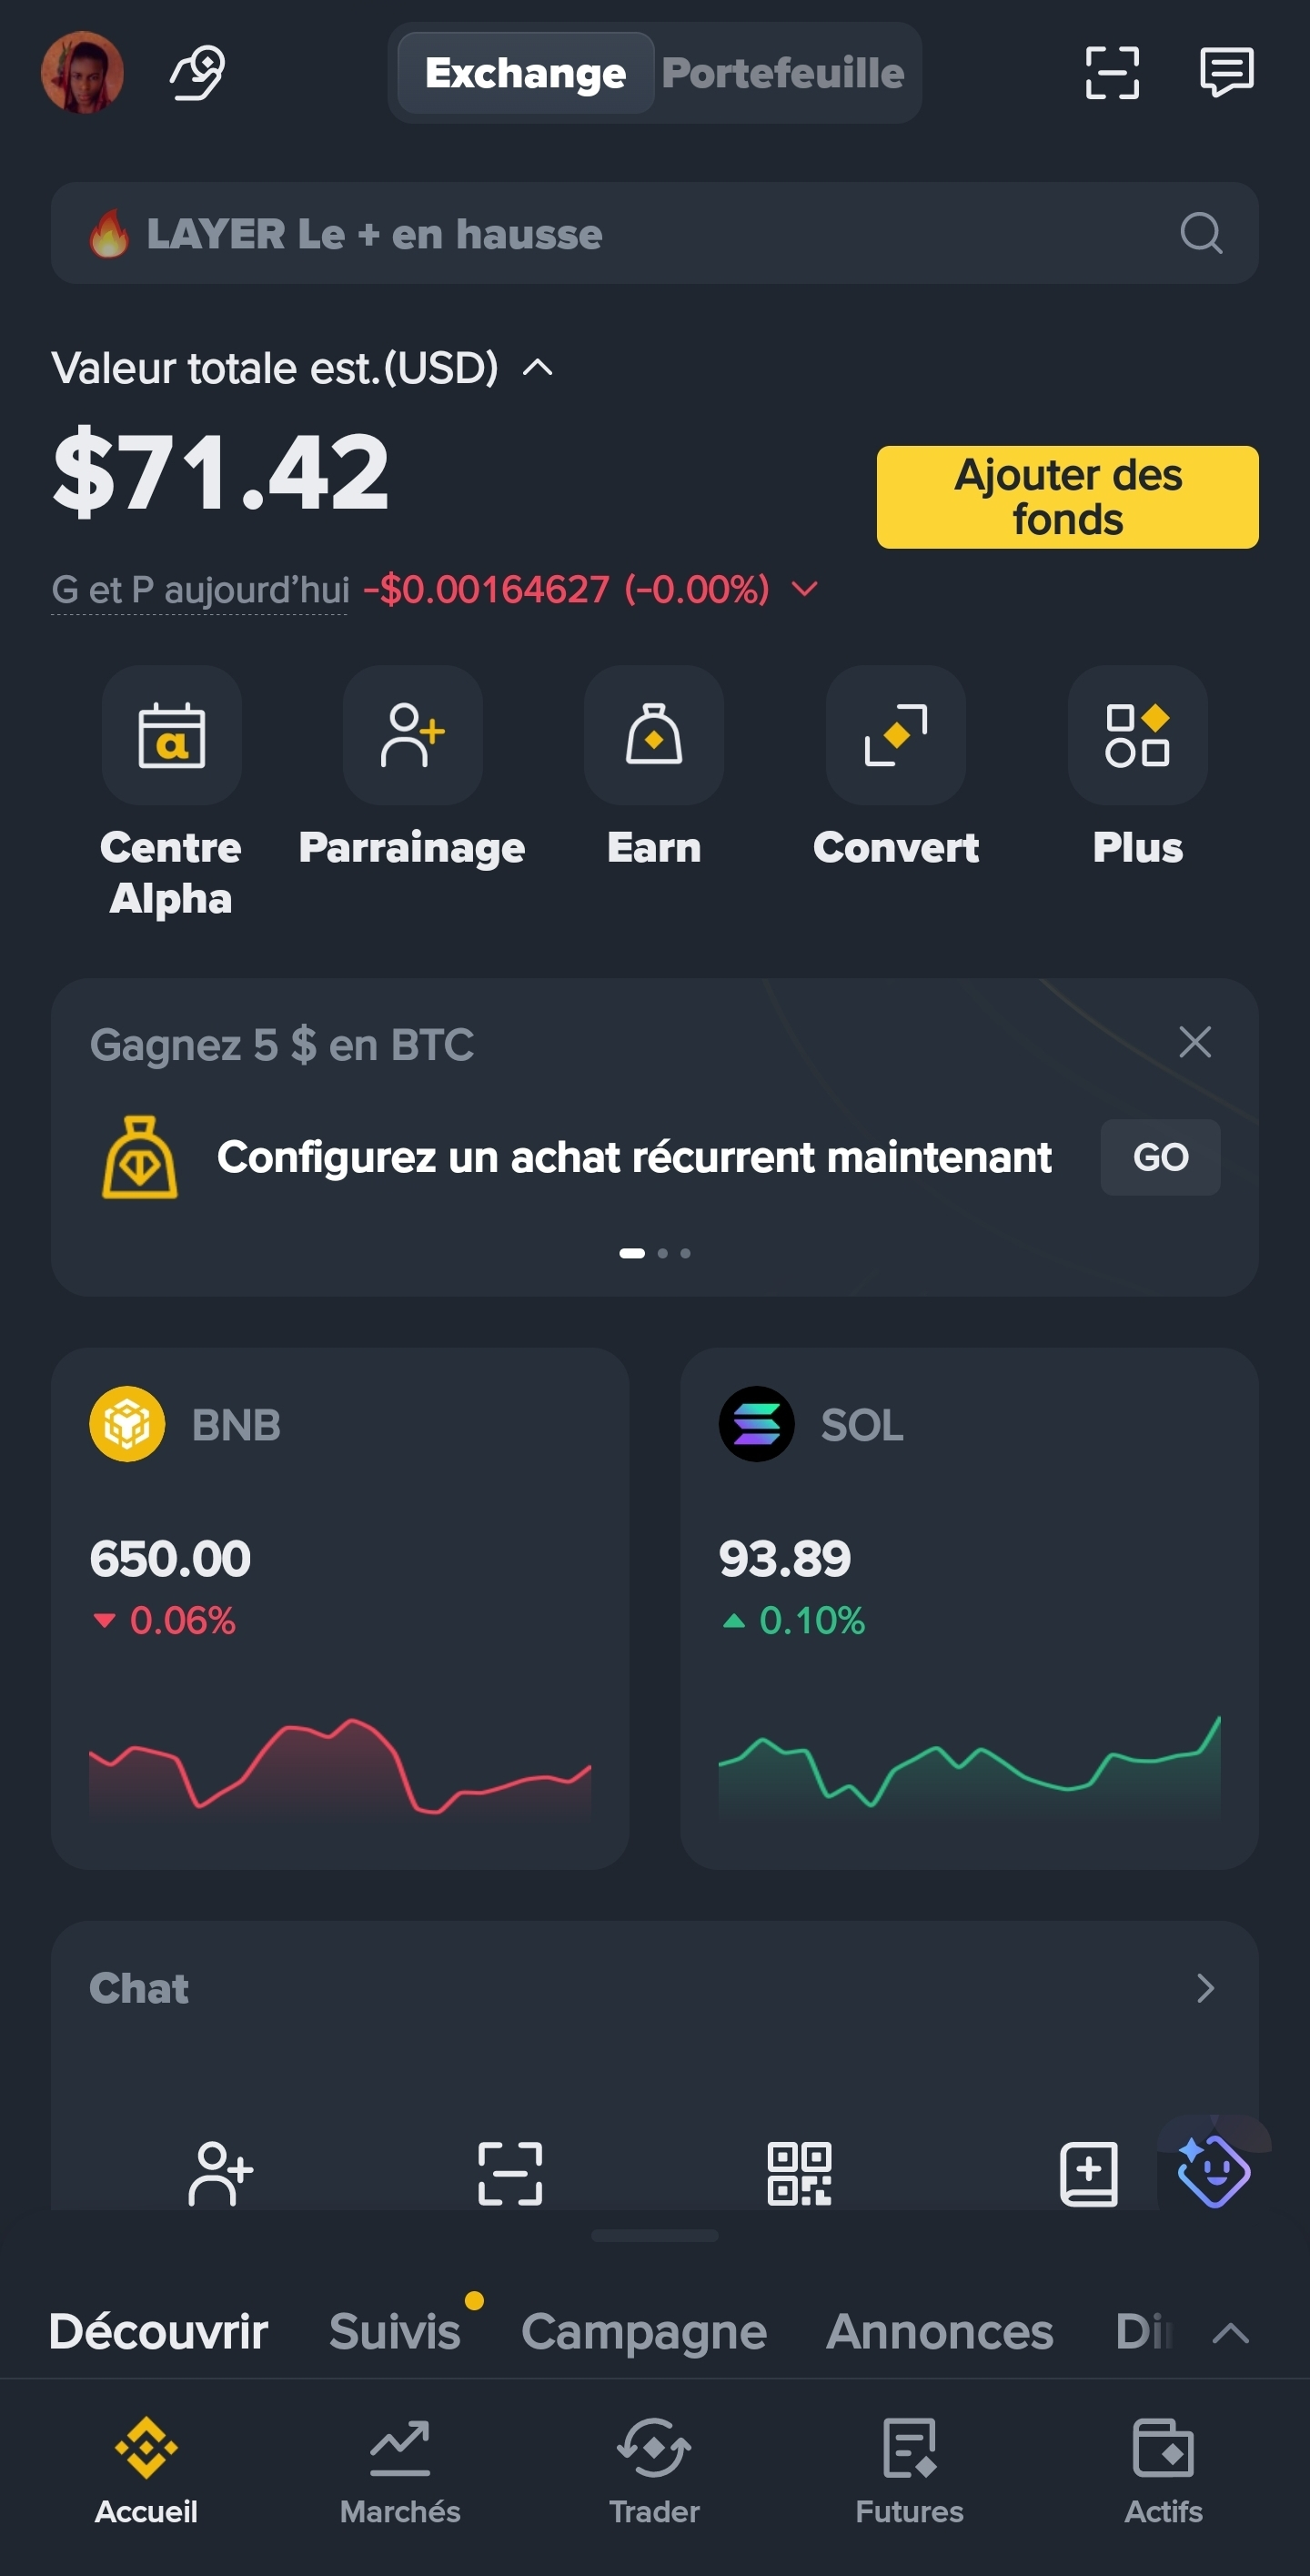Select the Campagne tab

pyautogui.click(x=644, y=2333)
